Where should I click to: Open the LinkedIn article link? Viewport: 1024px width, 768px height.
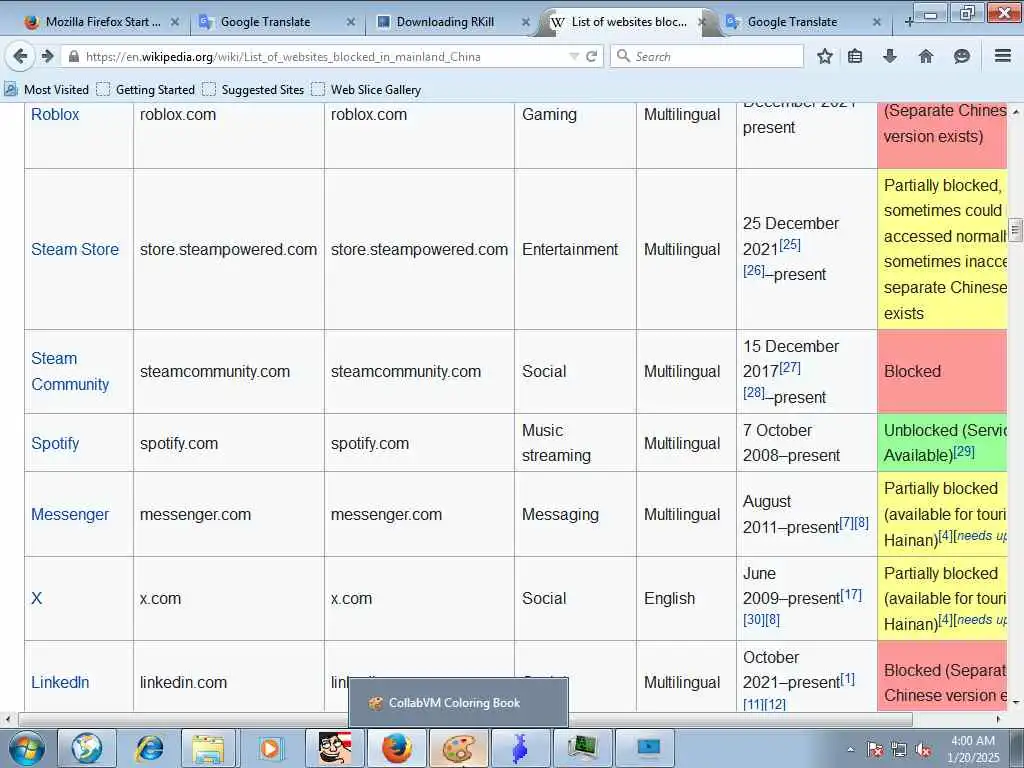(x=60, y=682)
